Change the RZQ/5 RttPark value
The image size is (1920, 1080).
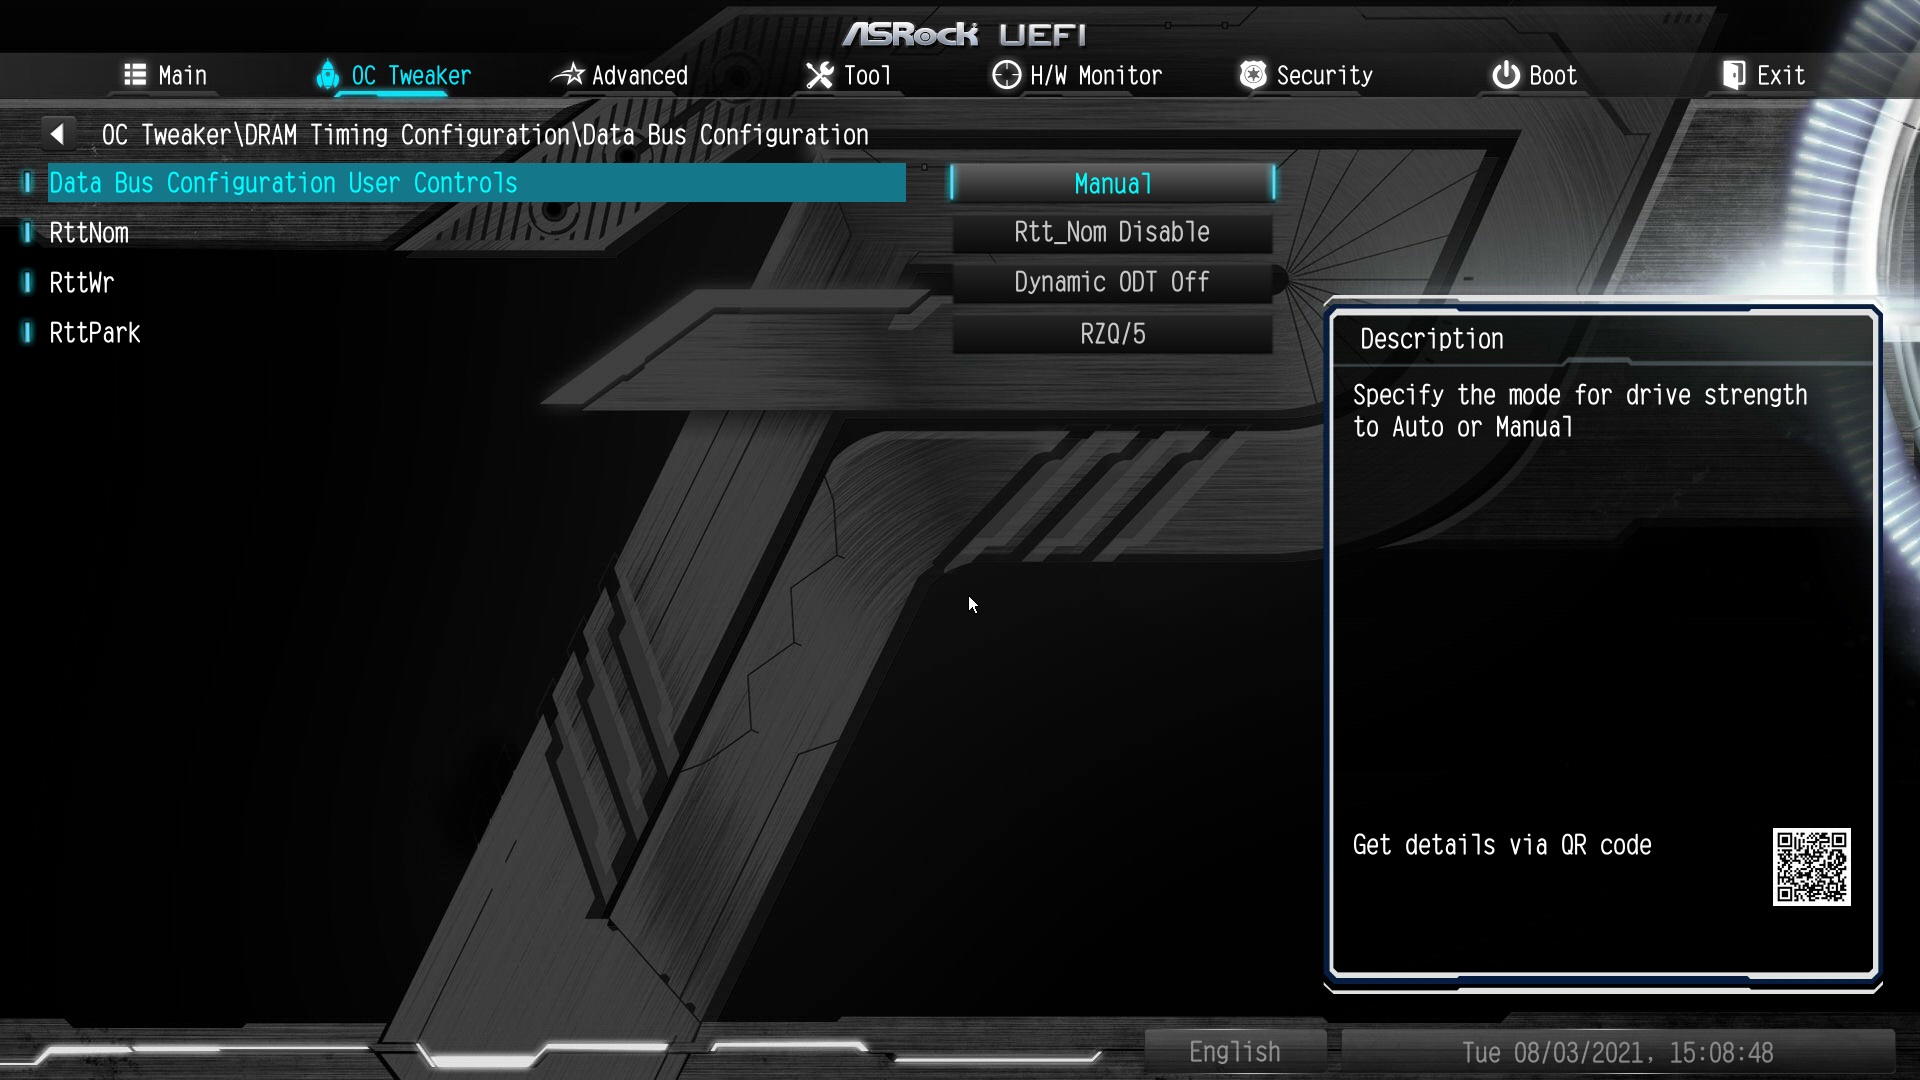coord(1112,334)
